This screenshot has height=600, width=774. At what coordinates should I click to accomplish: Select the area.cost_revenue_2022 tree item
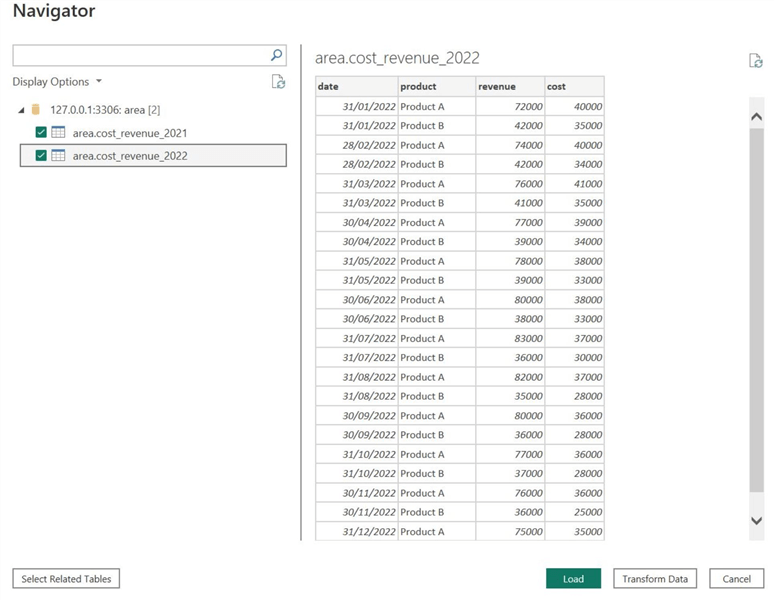[153, 155]
